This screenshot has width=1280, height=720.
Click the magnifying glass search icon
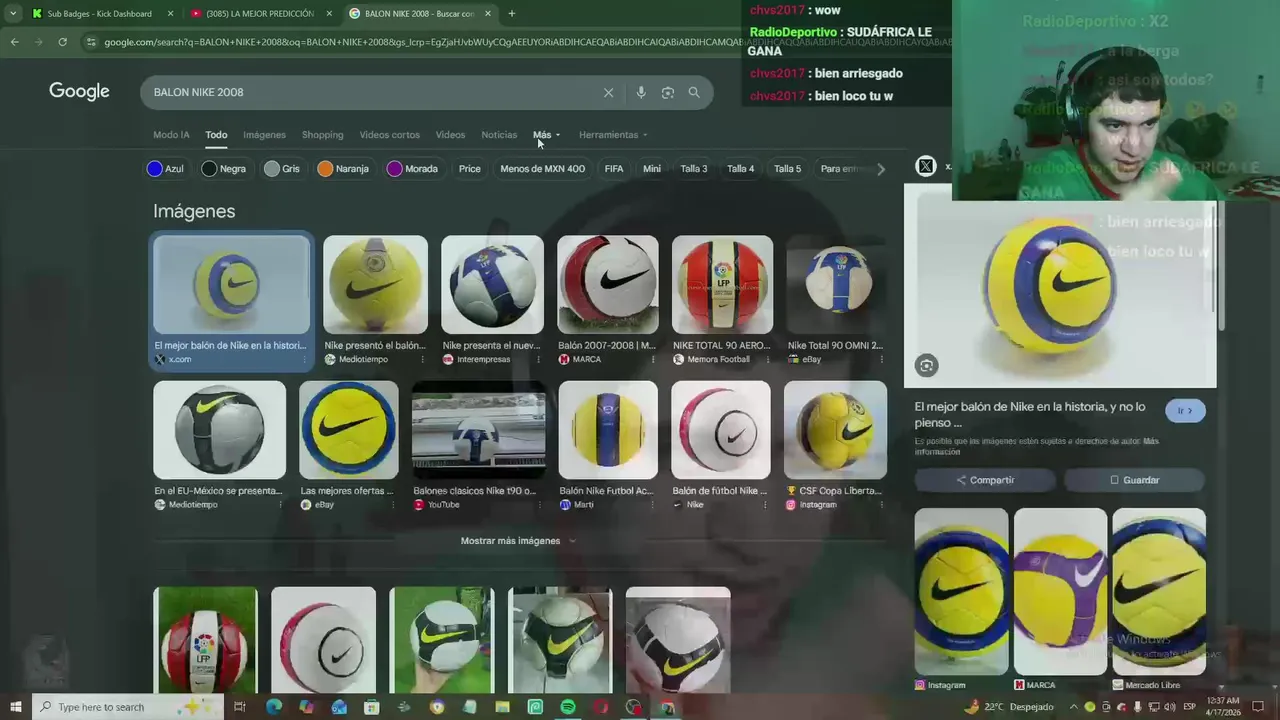pos(694,92)
